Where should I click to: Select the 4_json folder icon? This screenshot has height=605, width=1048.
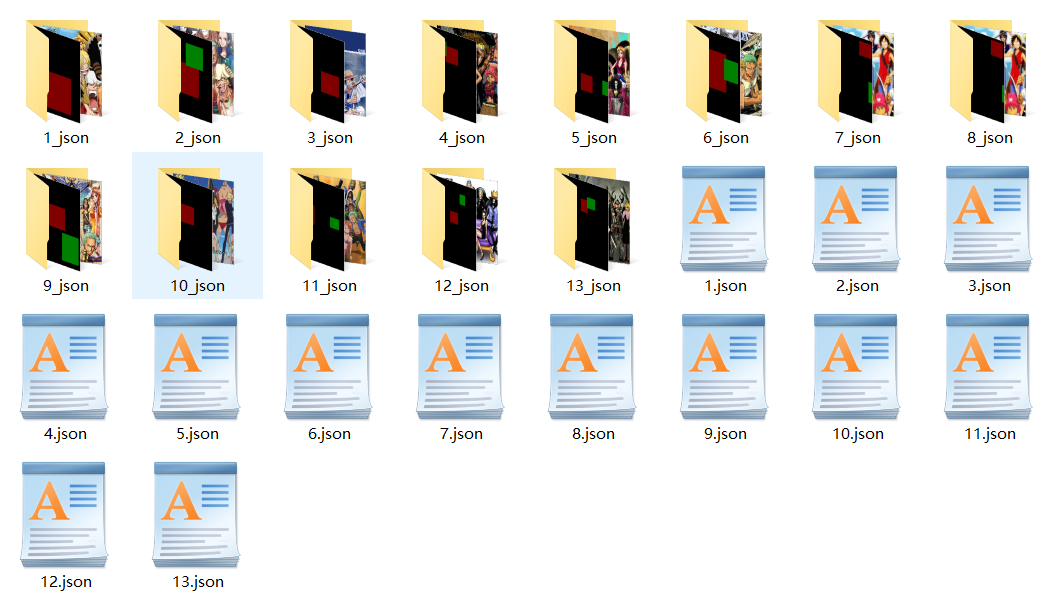point(461,71)
